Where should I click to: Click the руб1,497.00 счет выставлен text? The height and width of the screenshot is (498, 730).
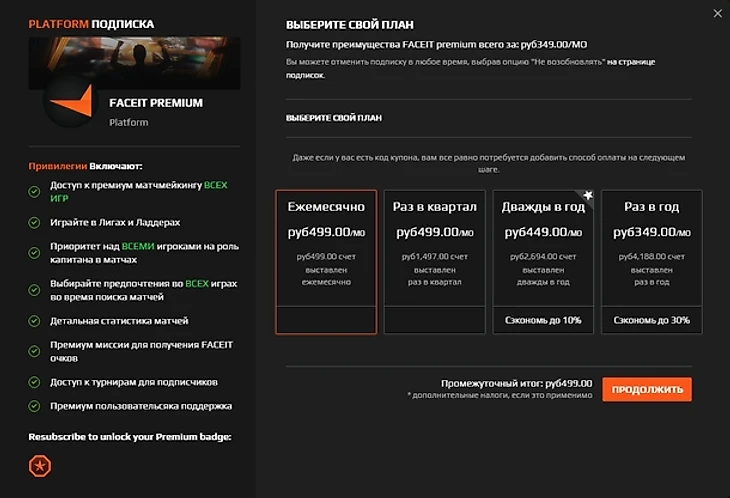(x=434, y=263)
